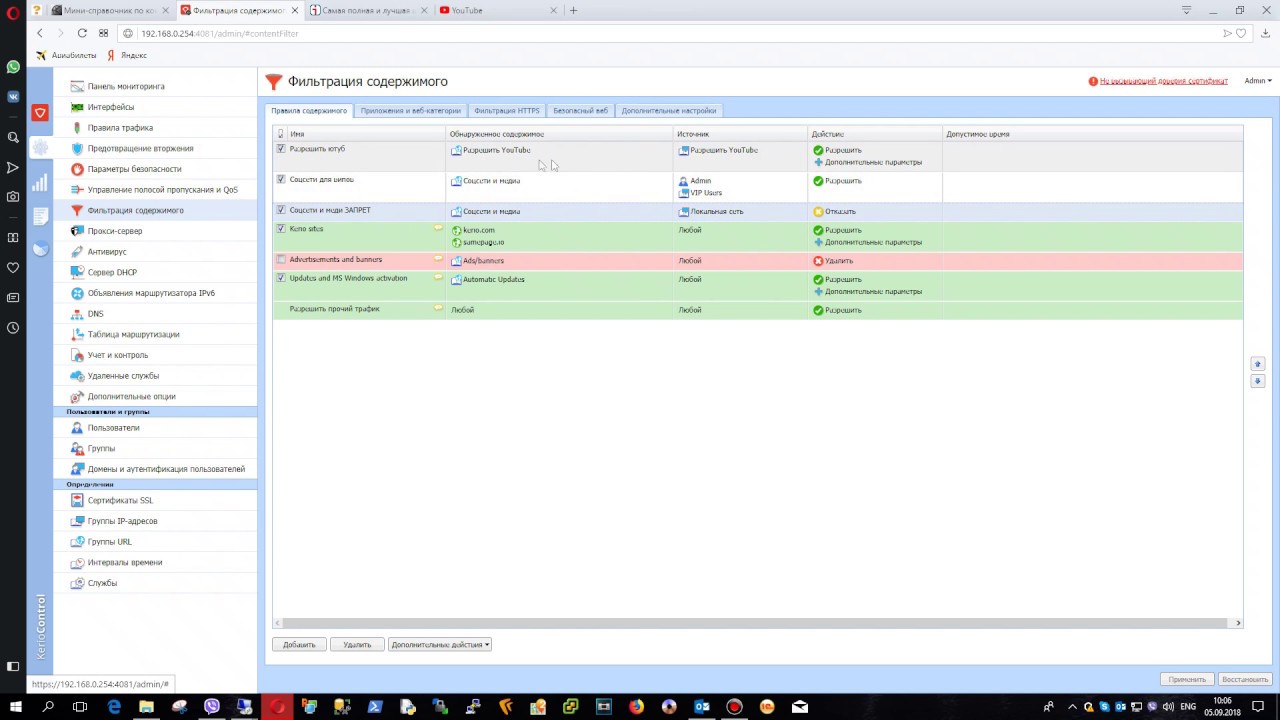The height and width of the screenshot is (720, 1280).
Task: Open Windows Task View button
Action: point(80,707)
